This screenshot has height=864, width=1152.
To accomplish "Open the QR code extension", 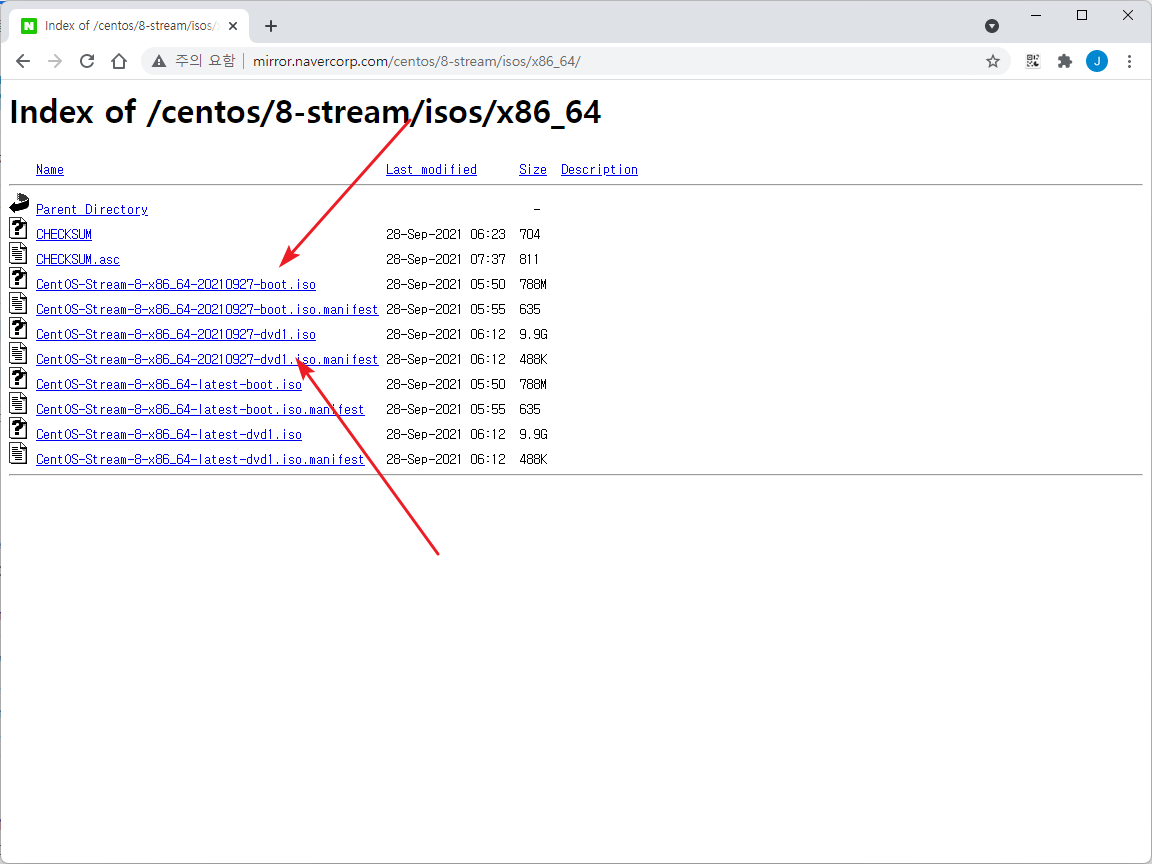I will (x=1033, y=62).
